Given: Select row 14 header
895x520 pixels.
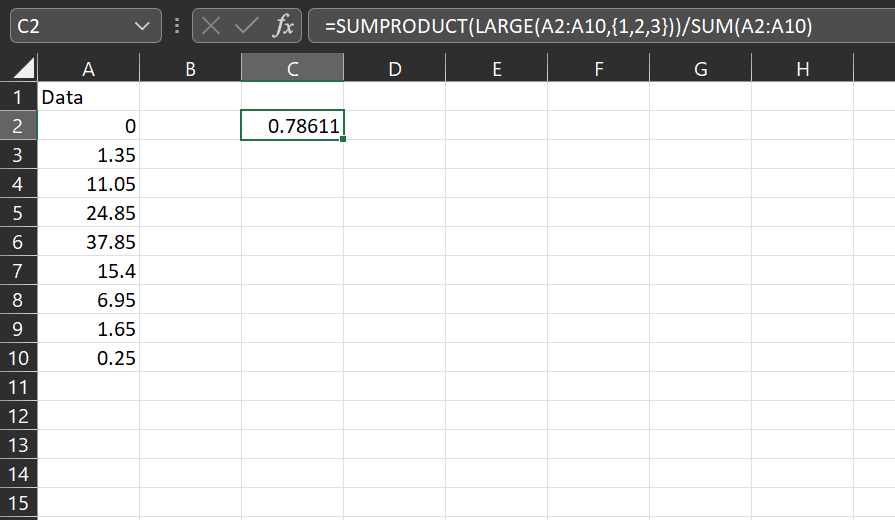Looking at the screenshot, I should click(18, 474).
